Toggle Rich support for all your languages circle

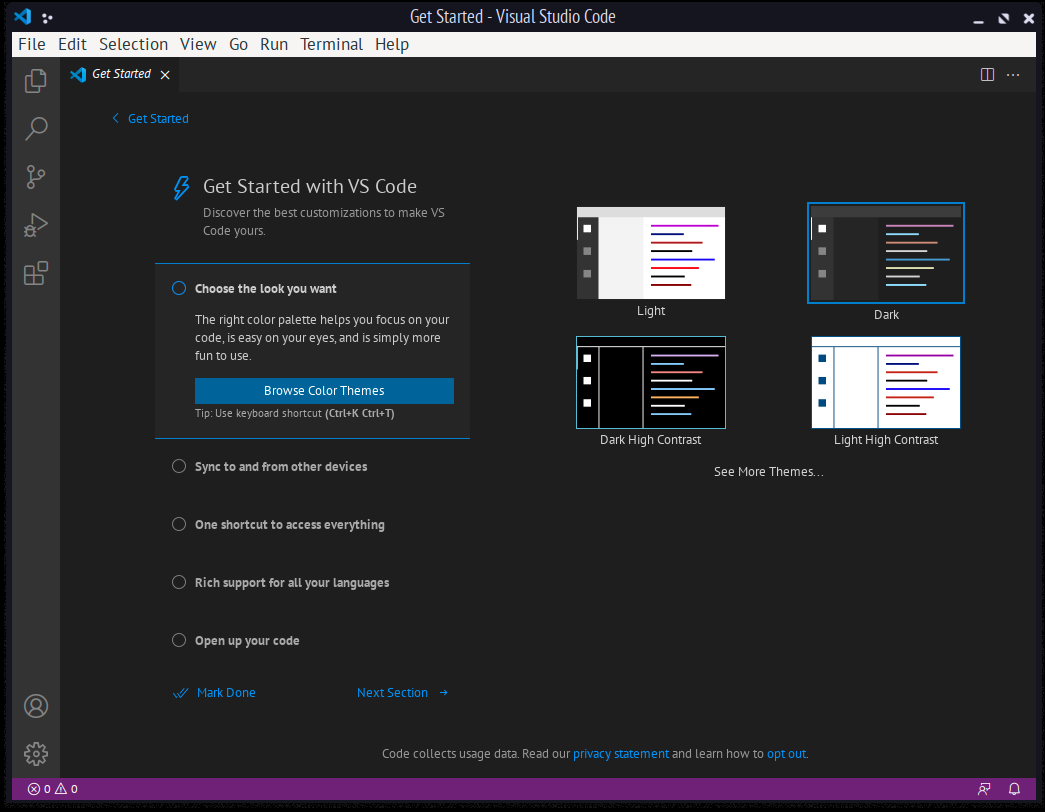[x=179, y=582]
